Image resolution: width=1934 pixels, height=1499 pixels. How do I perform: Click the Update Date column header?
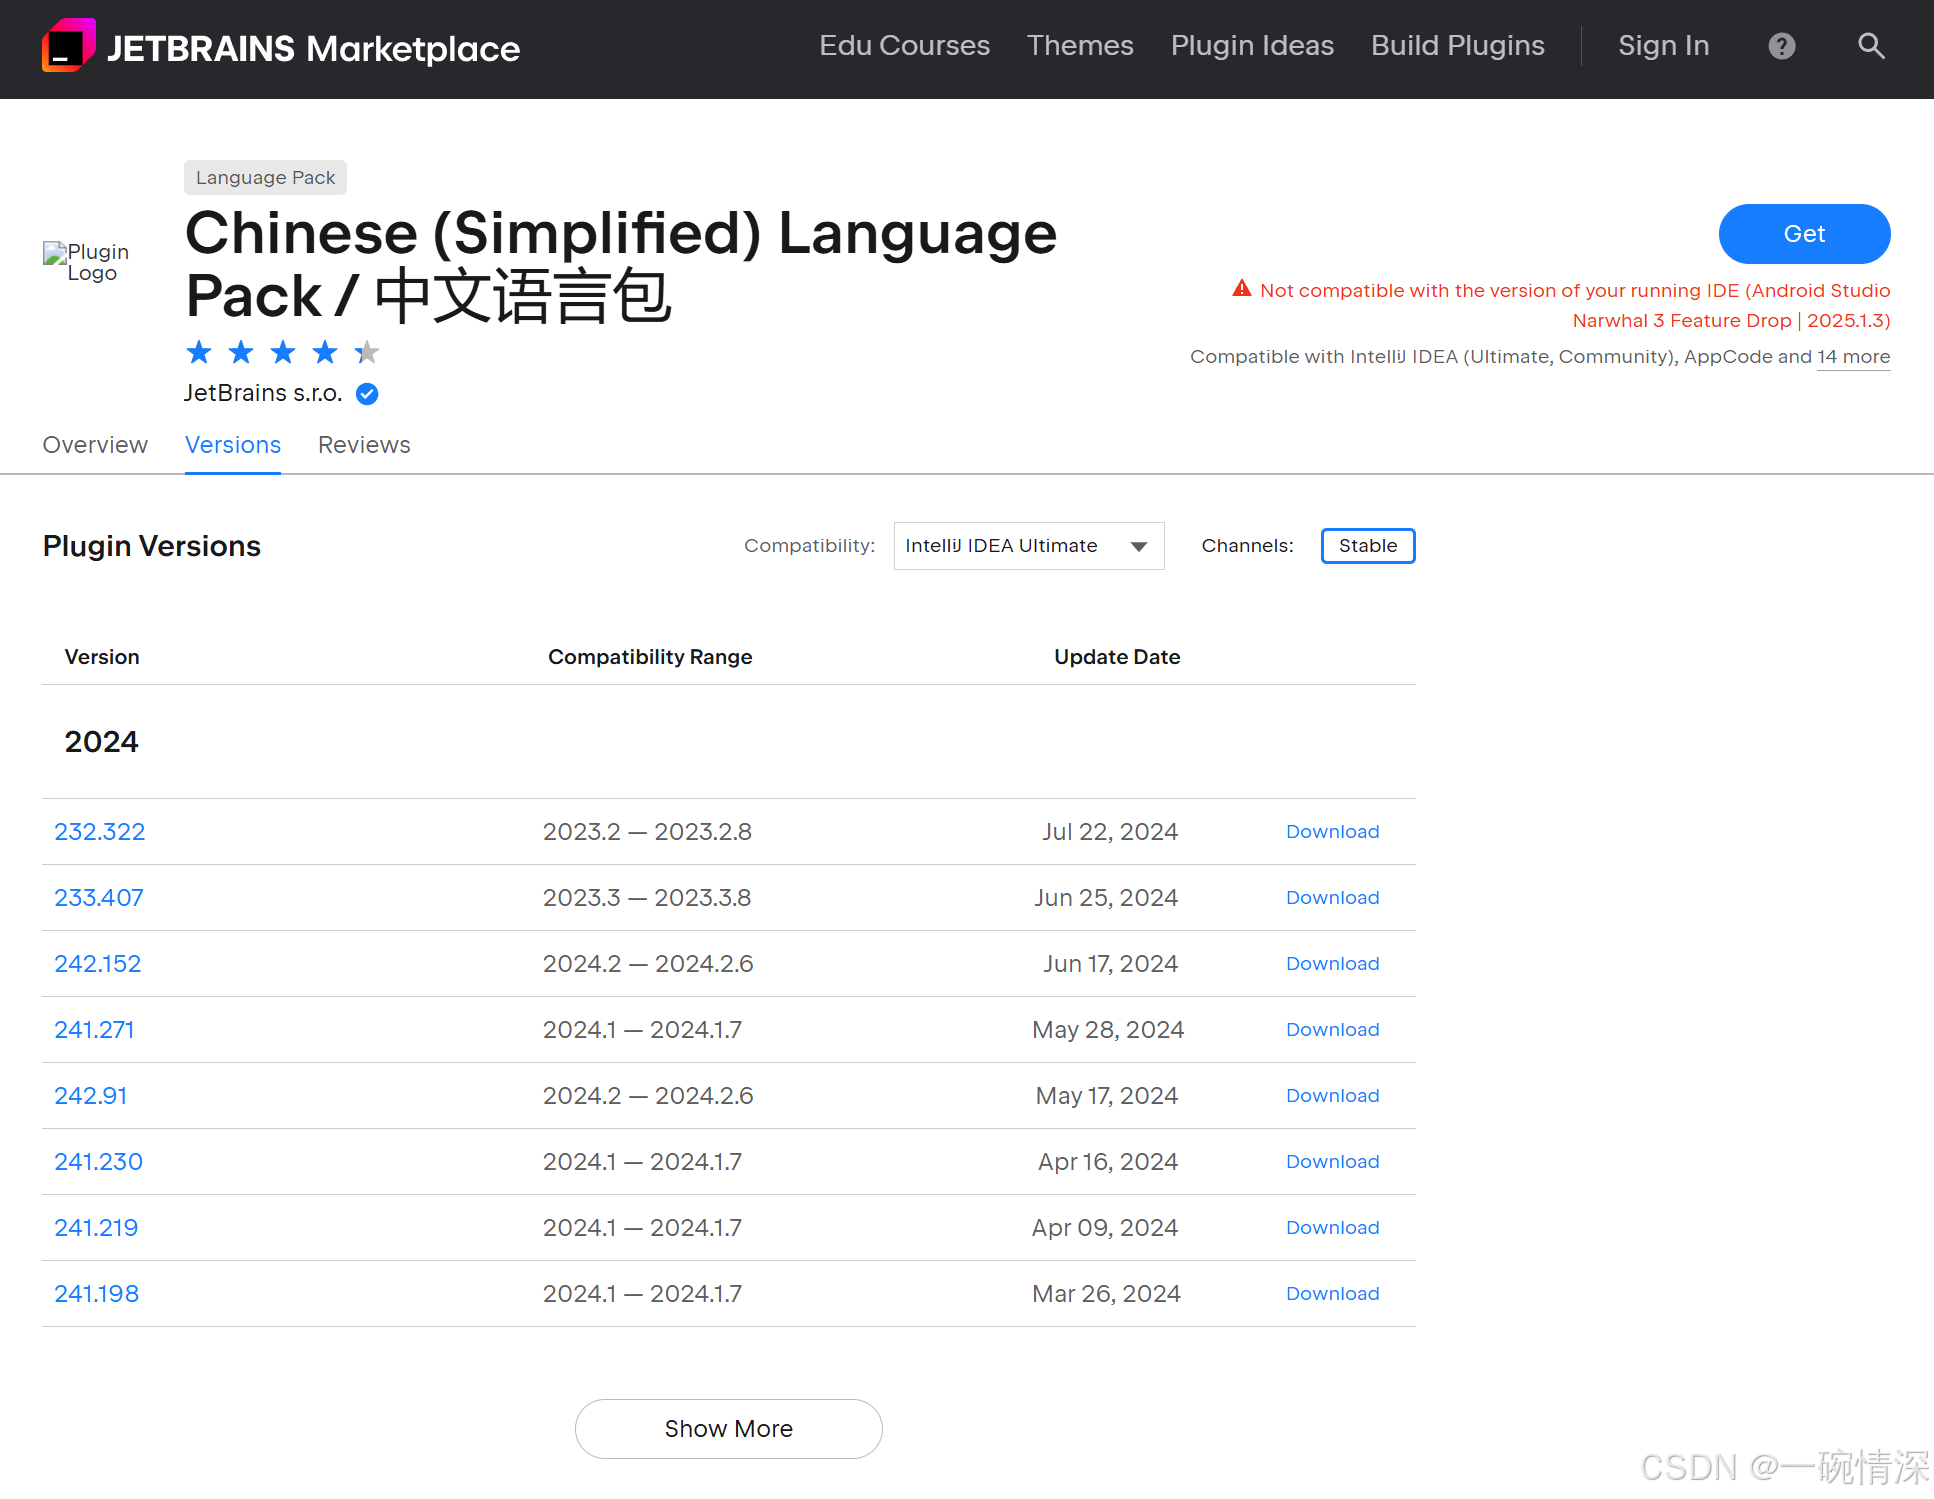1117,657
